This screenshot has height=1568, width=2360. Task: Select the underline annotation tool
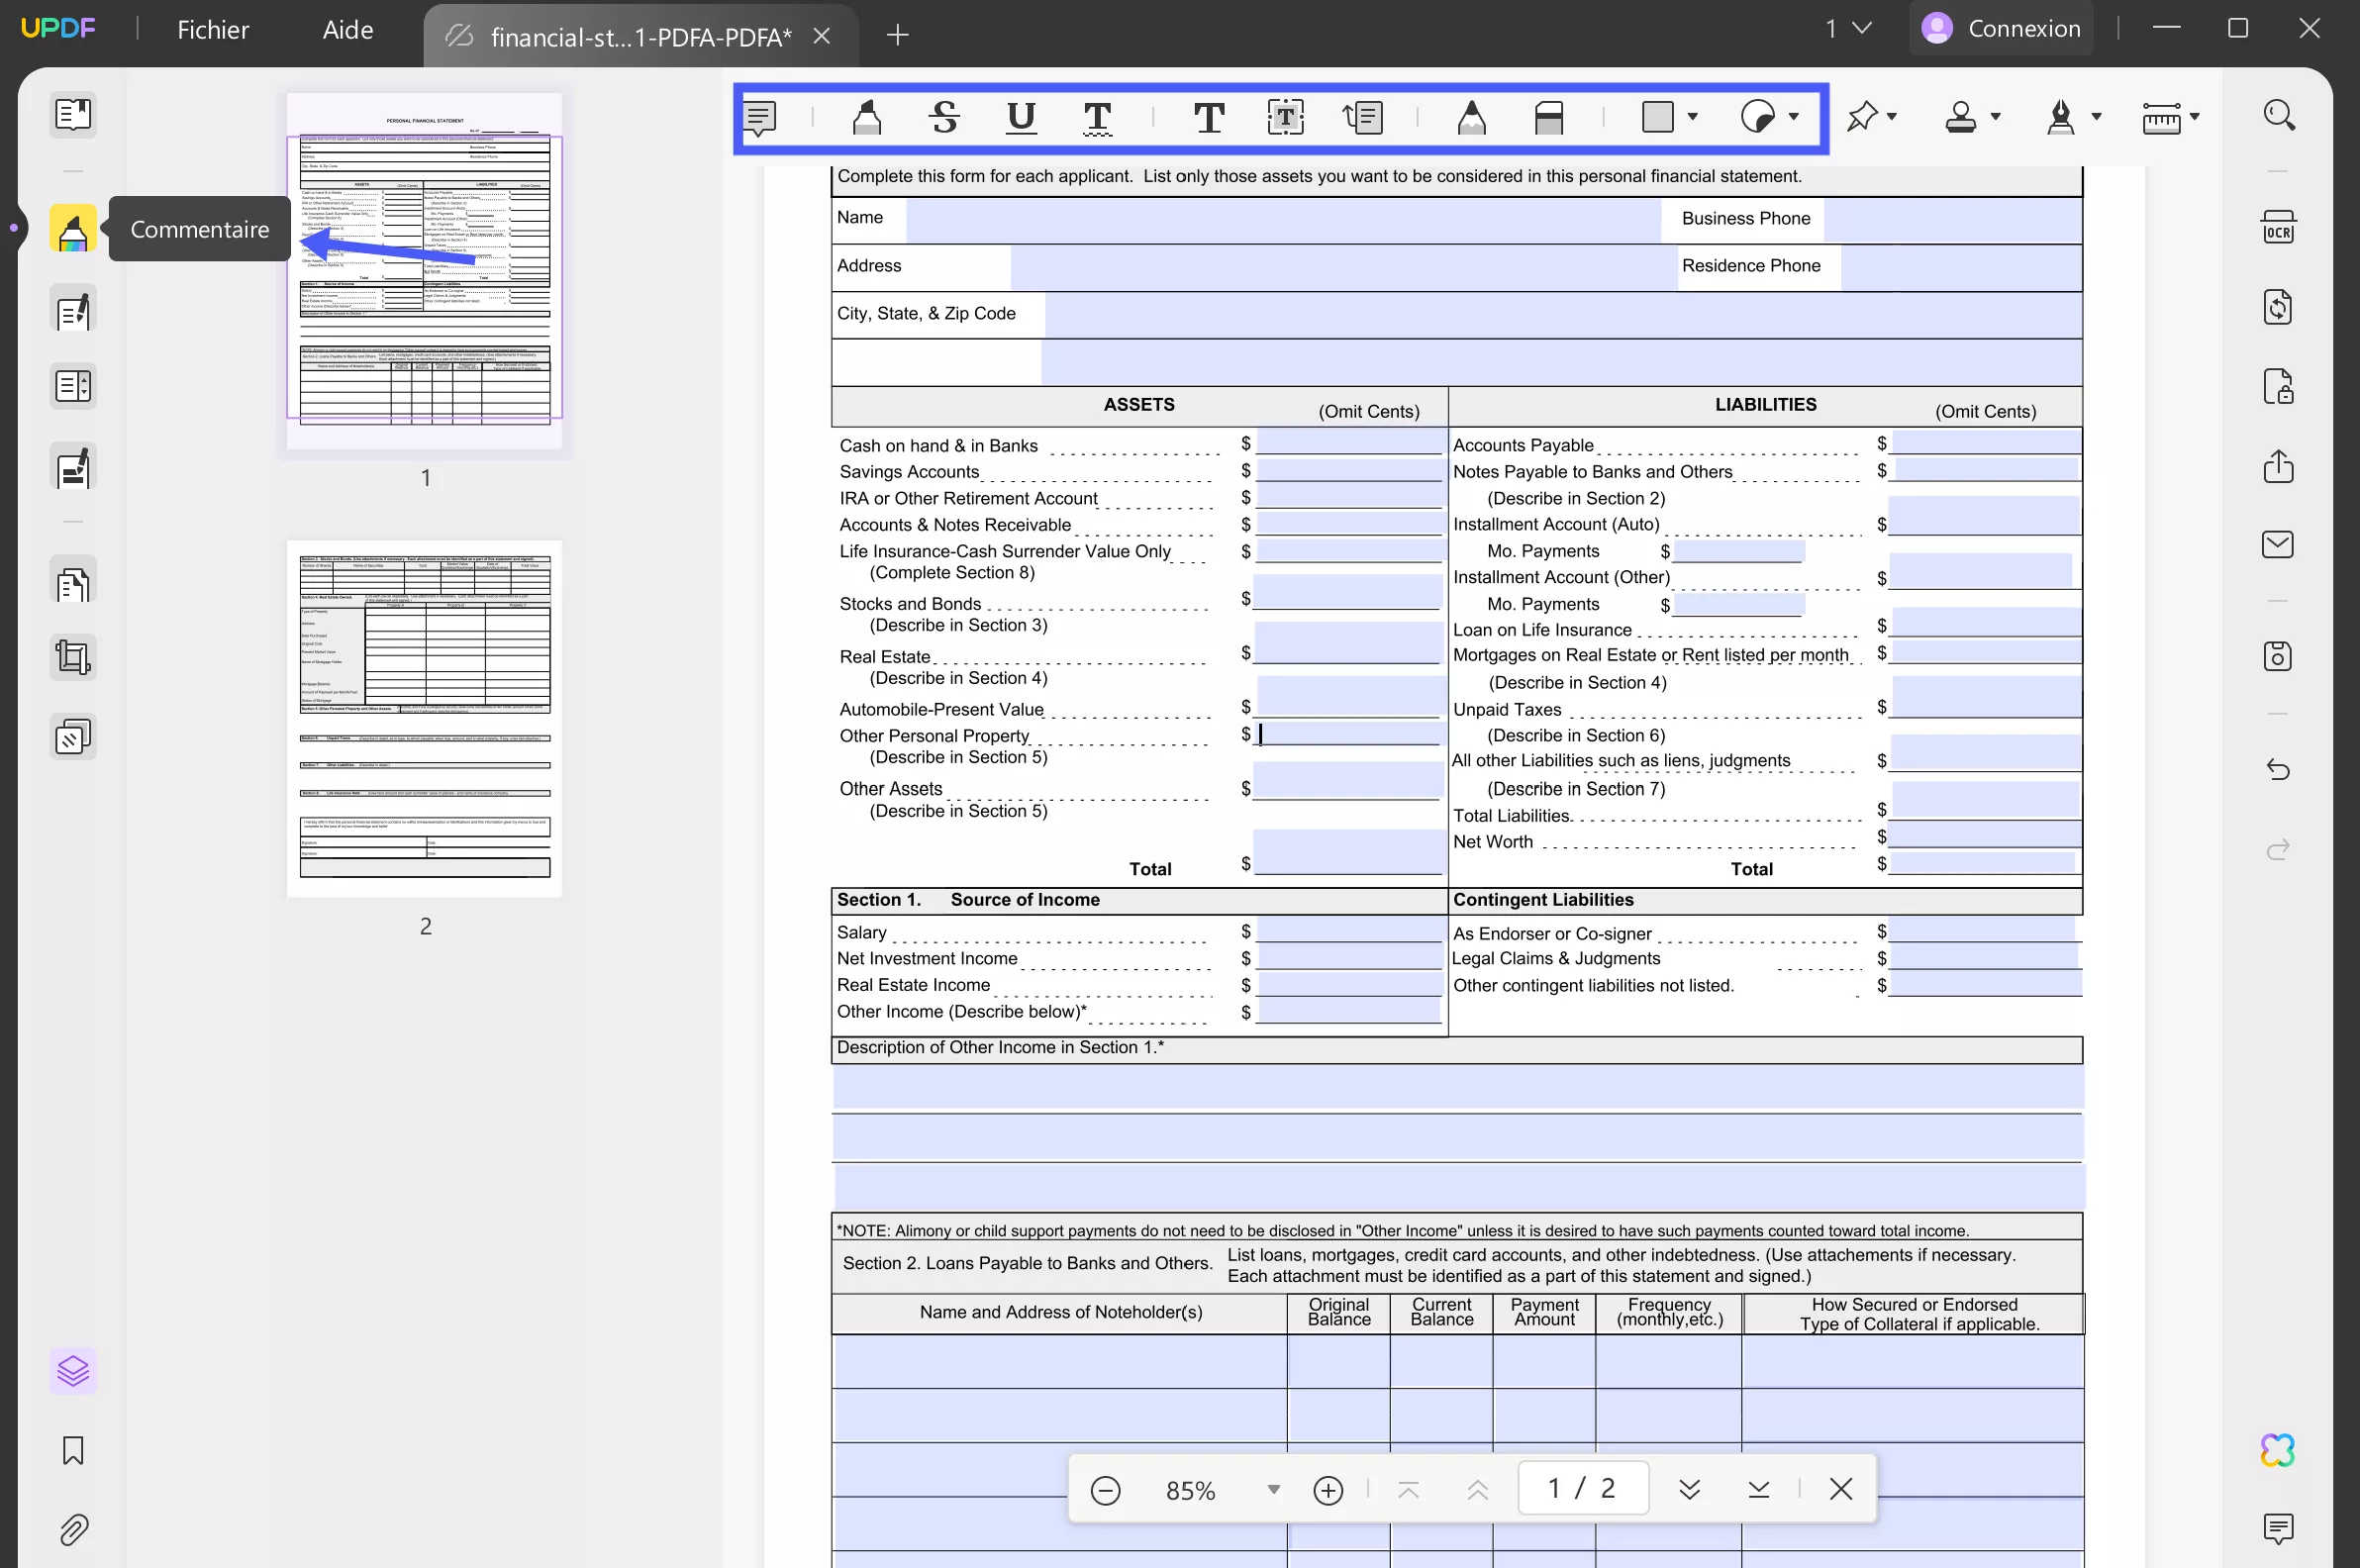coord(1020,118)
